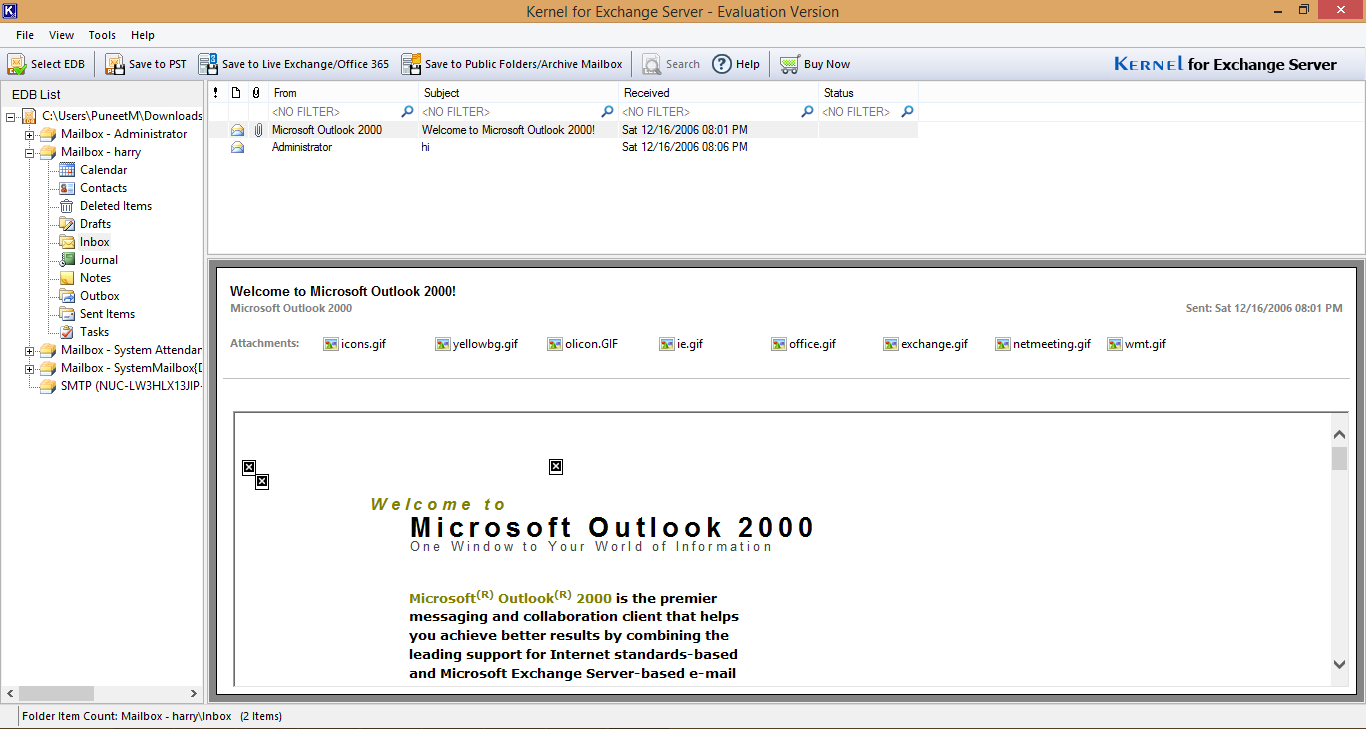Open the File menu
This screenshot has width=1366, height=729.
pyautogui.click(x=25, y=35)
